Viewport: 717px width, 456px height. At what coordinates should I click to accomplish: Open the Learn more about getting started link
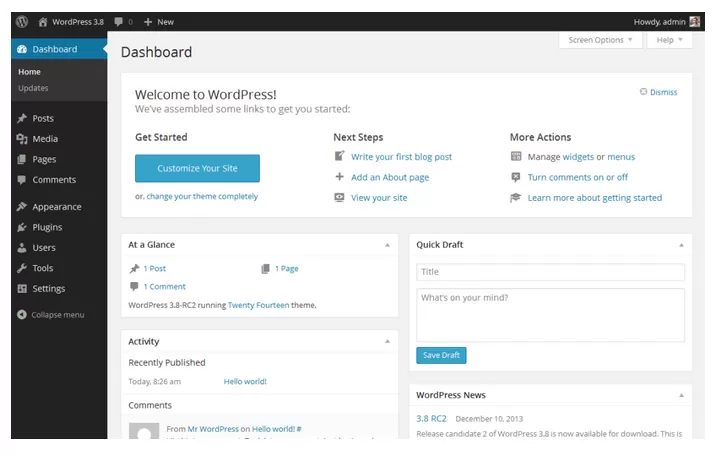point(595,198)
